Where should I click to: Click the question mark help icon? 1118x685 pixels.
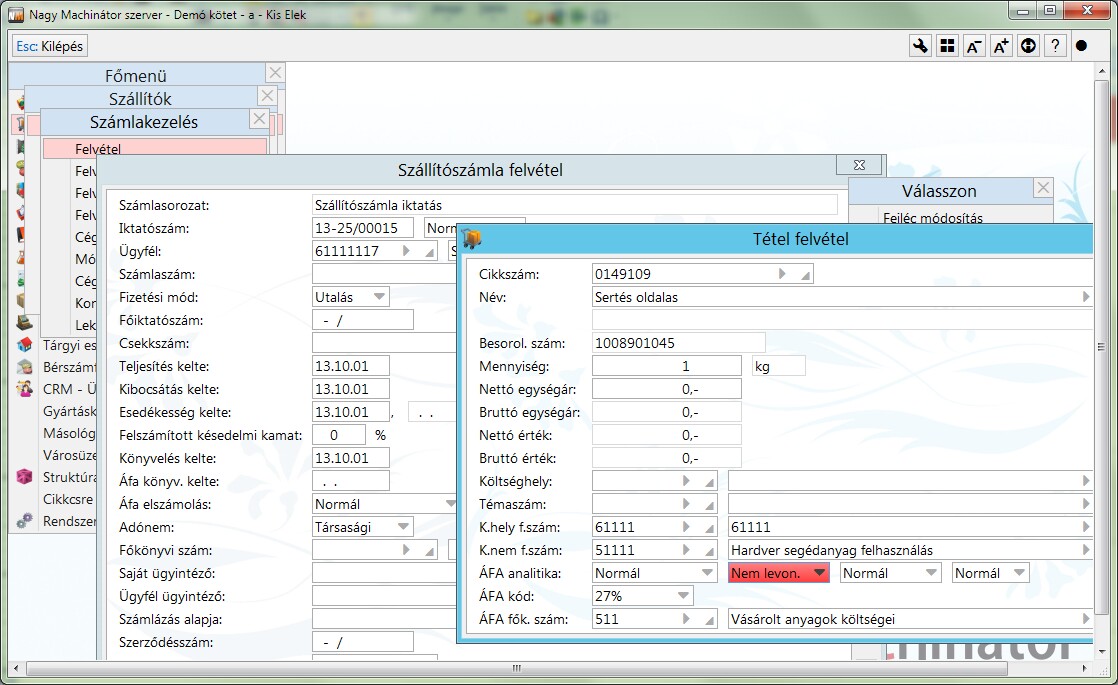click(1054, 46)
